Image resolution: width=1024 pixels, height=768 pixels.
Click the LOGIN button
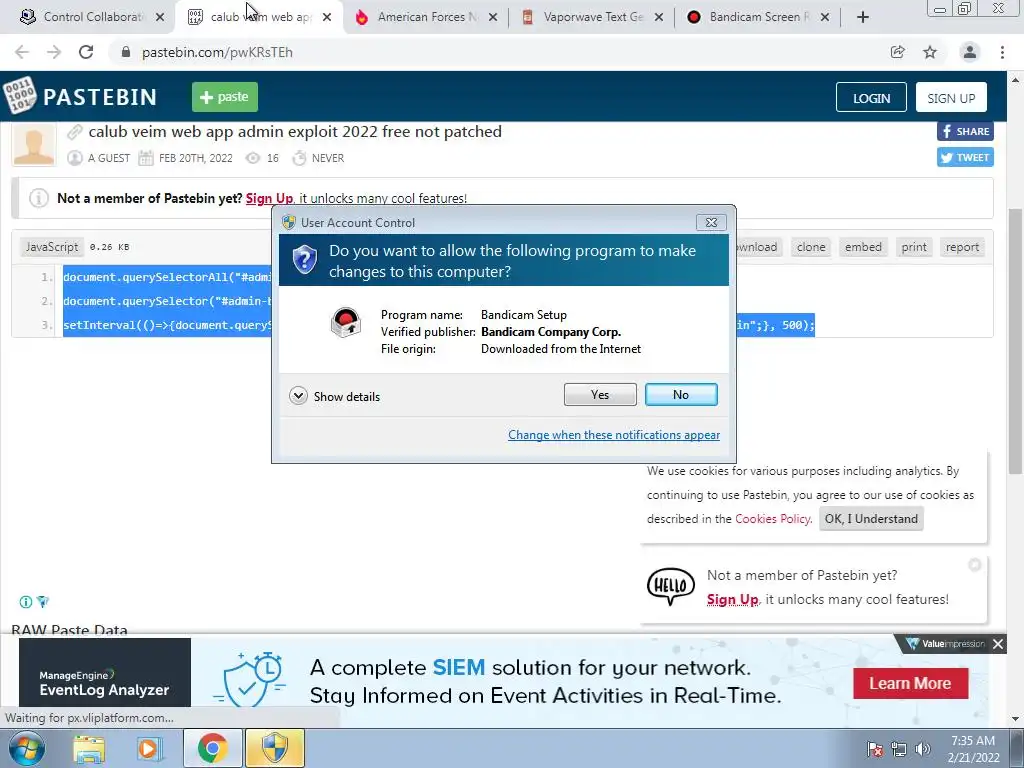(871, 98)
